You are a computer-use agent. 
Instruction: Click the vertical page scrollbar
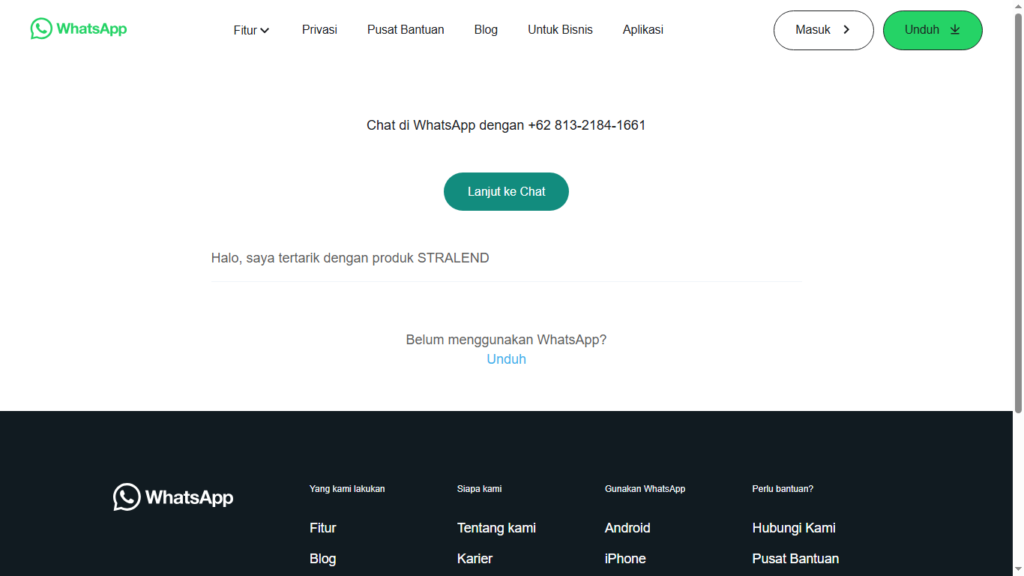click(1018, 212)
